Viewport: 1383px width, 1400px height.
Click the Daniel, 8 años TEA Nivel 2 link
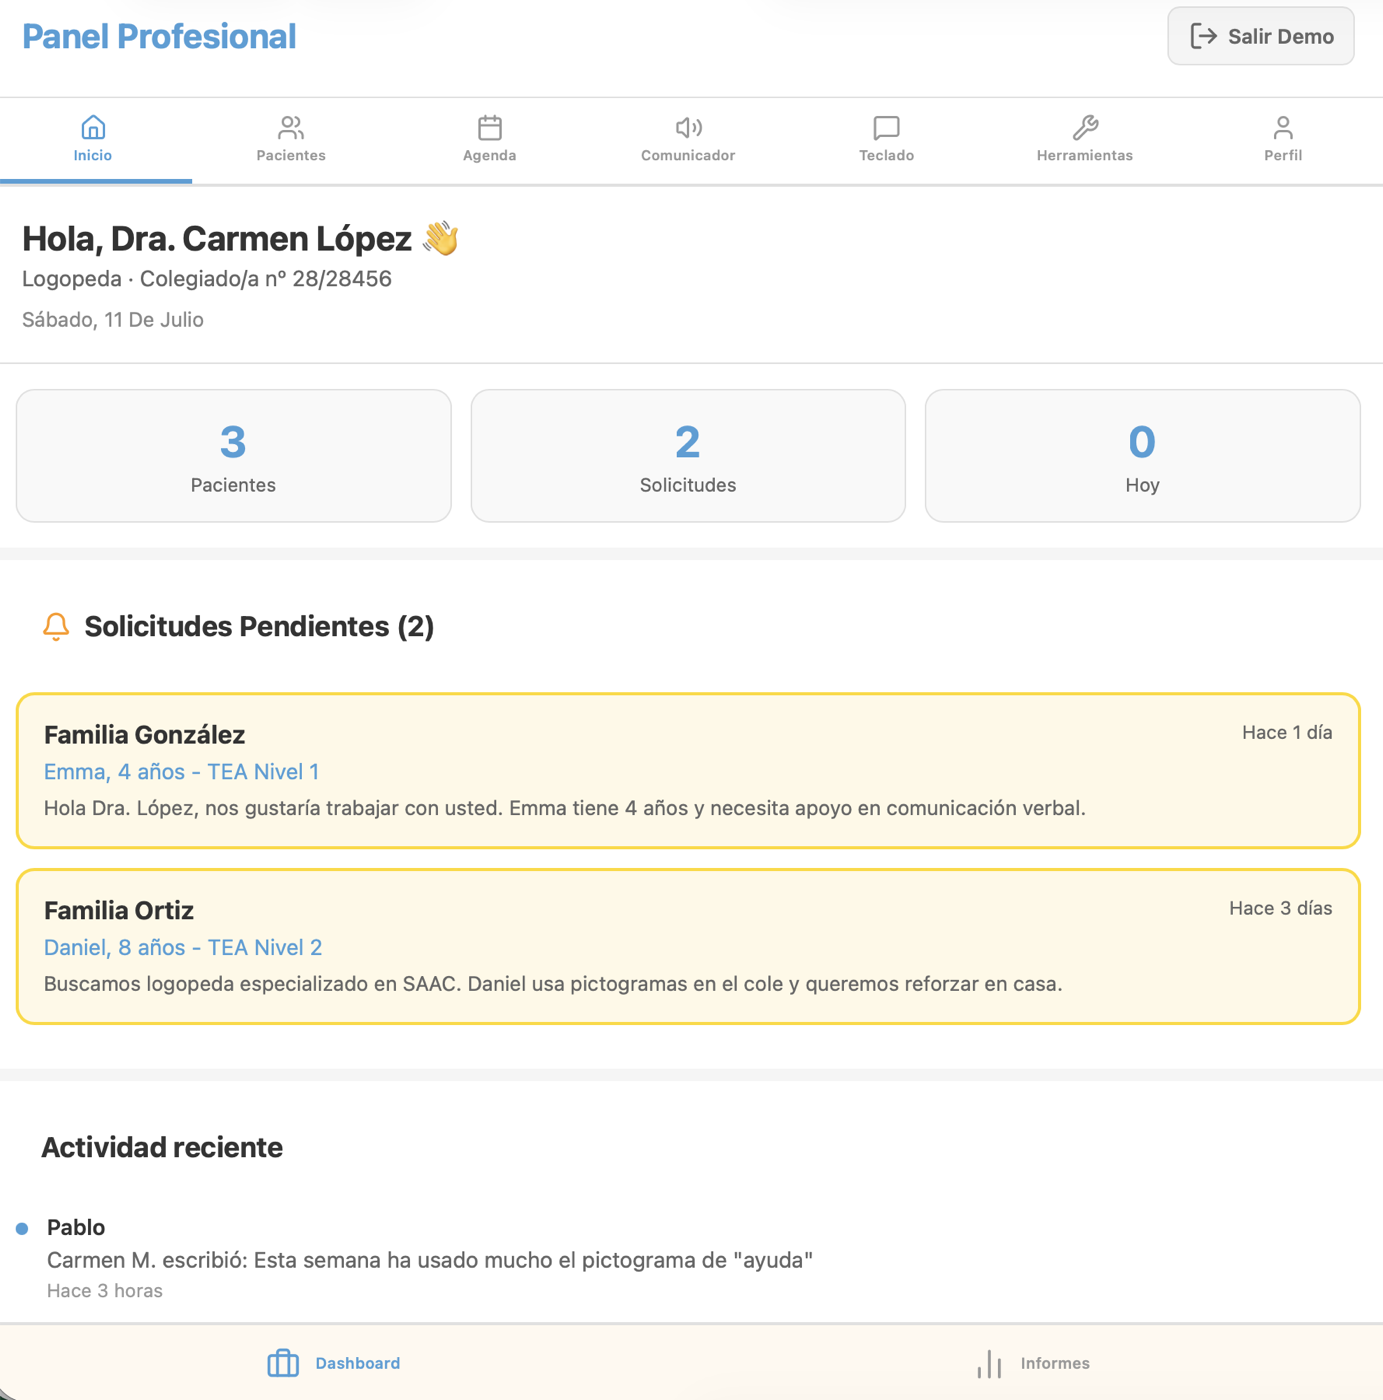coord(183,948)
